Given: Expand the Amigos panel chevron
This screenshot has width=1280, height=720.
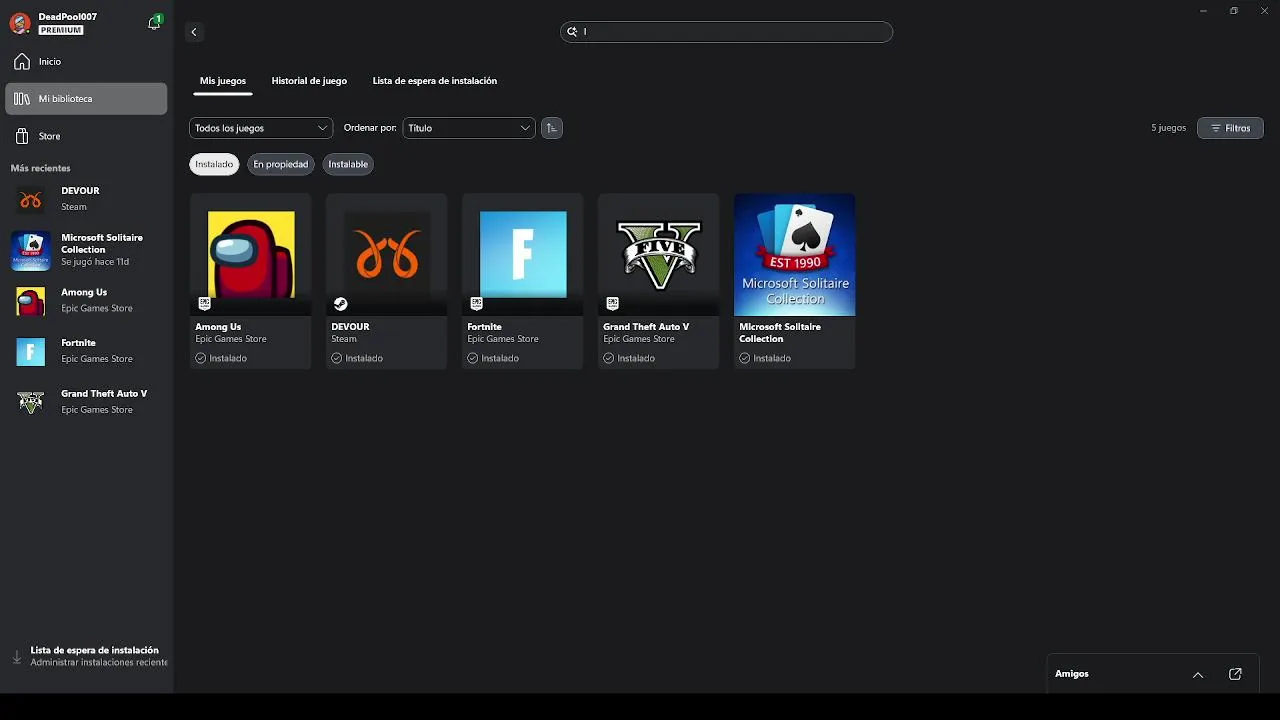Looking at the screenshot, I should (1198, 674).
